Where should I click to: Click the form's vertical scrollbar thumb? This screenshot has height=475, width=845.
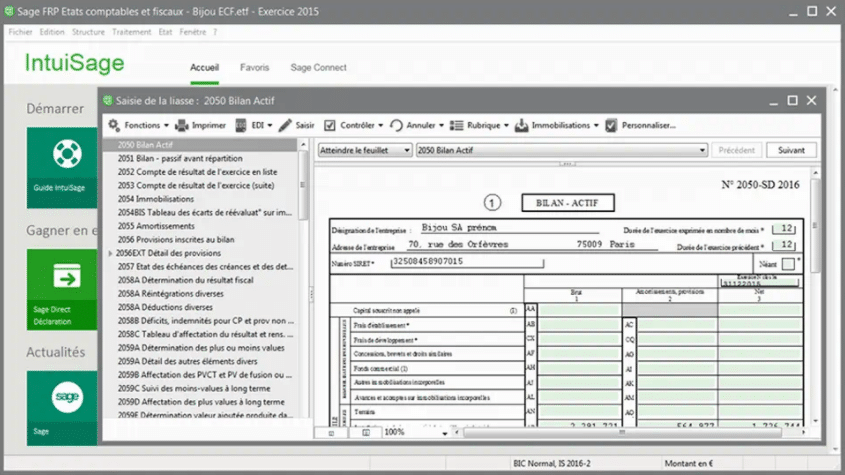pos(815,225)
